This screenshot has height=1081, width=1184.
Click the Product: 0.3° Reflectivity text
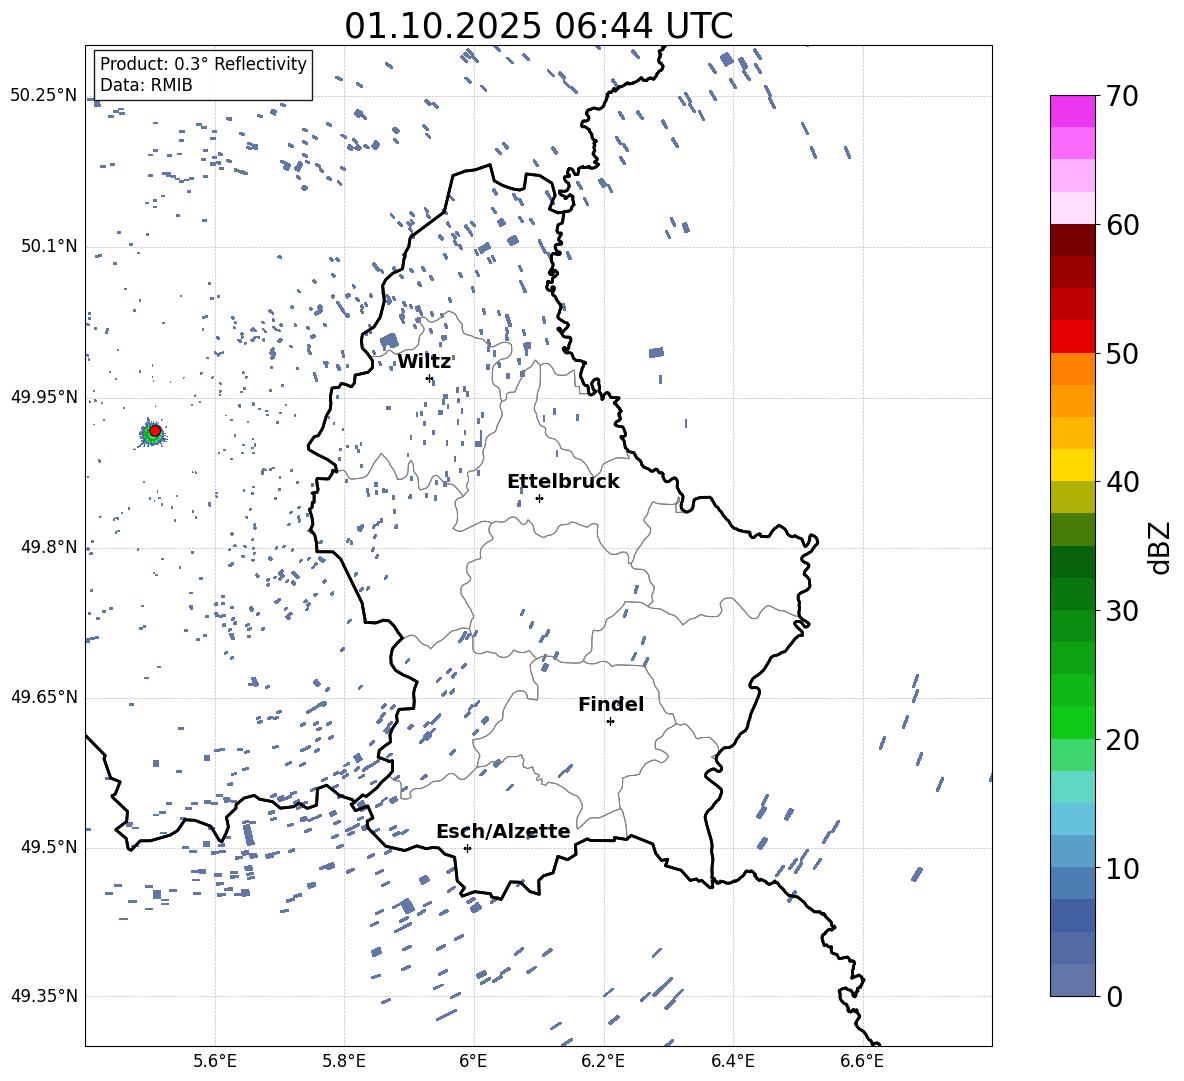[203, 64]
